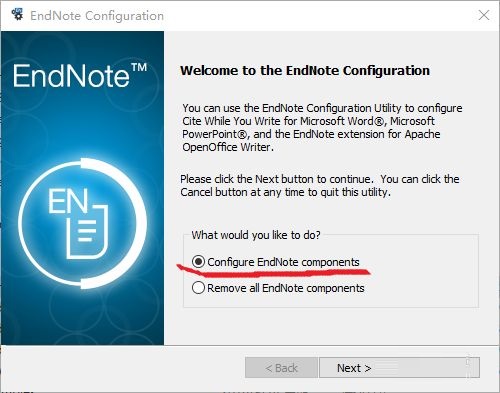The width and height of the screenshot is (500, 393).
Task: Close the EndNote Configuration dialog
Action: click(x=484, y=15)
